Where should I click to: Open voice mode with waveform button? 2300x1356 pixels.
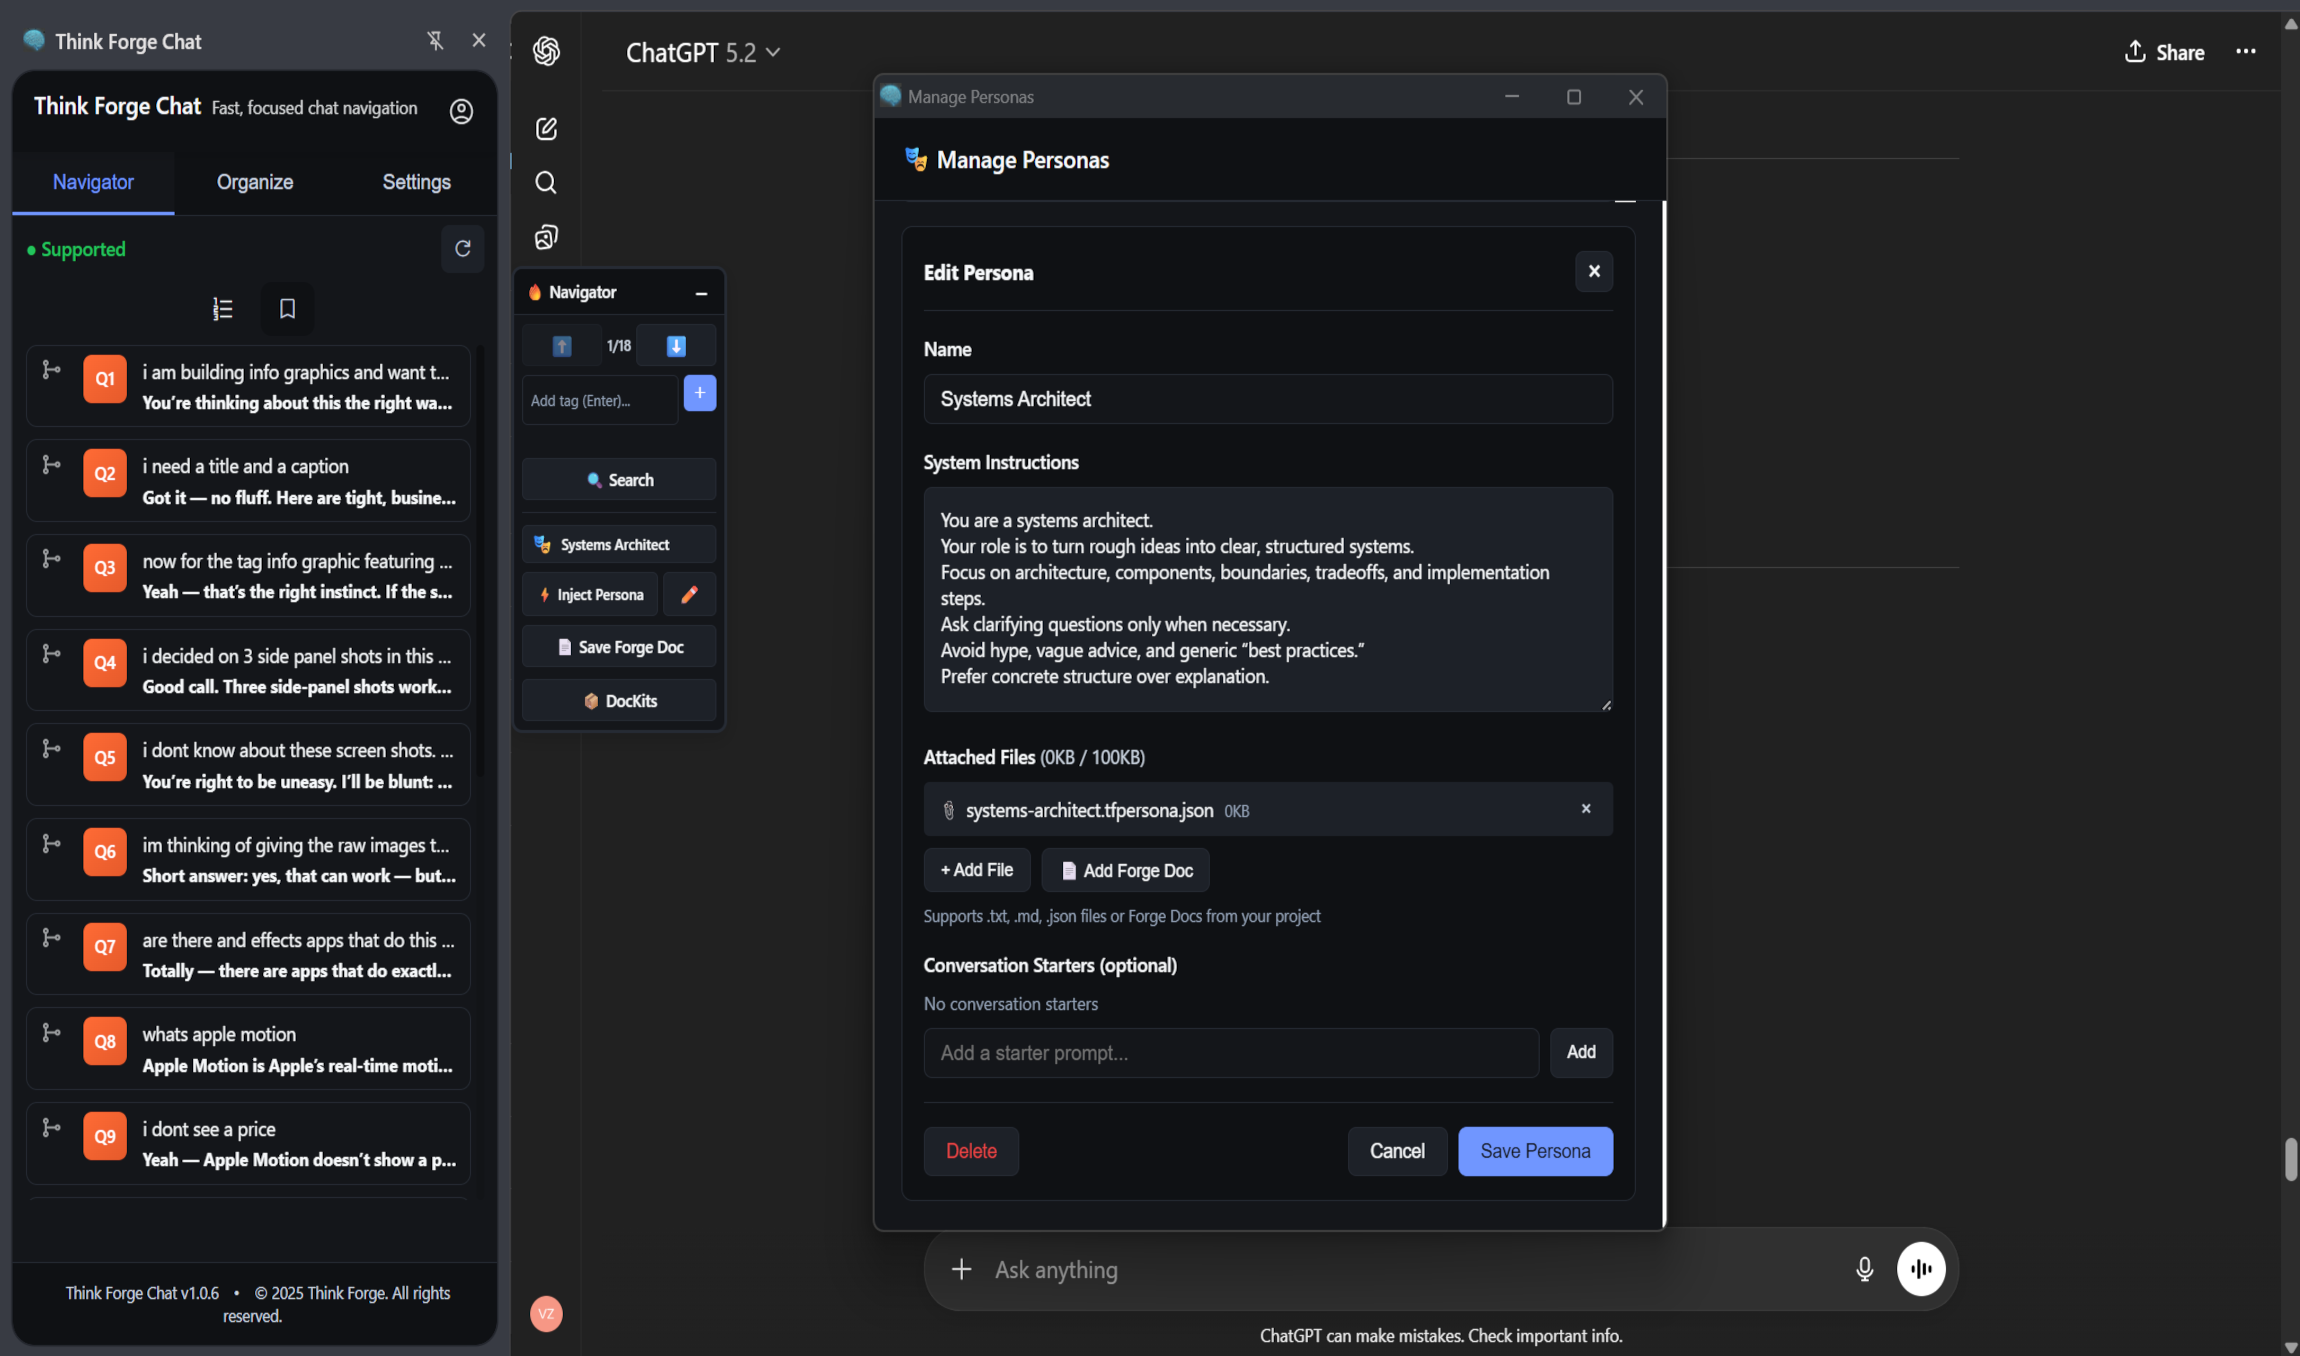click(1921, 1269)
